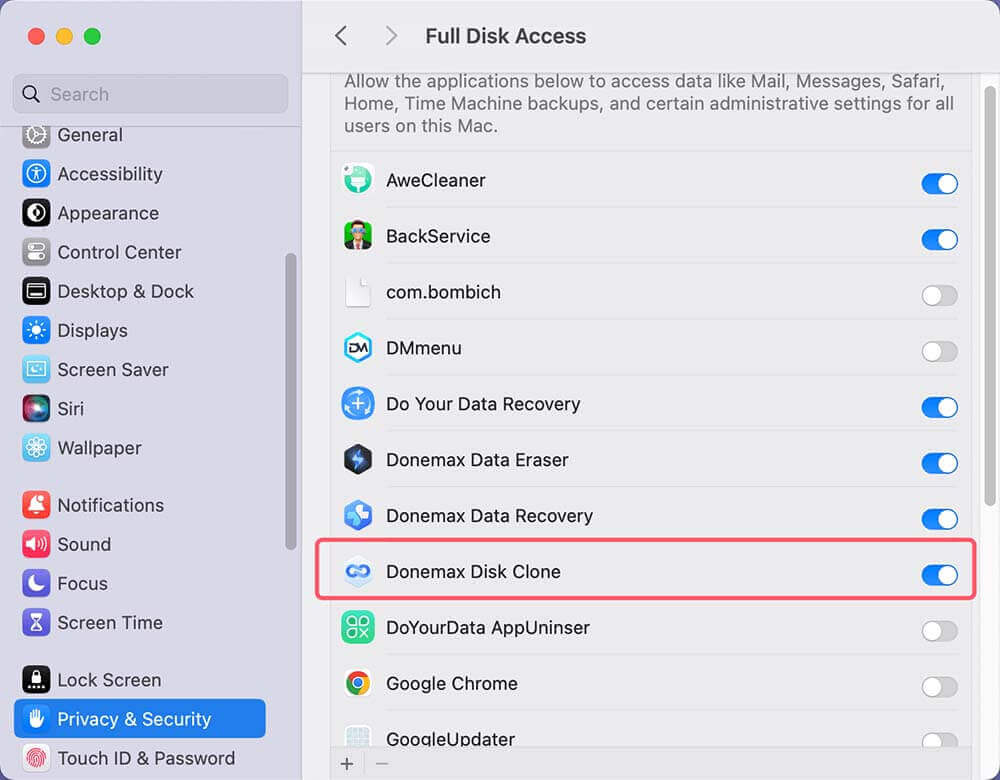Select the Siri sidebar icon

[35, 408]
